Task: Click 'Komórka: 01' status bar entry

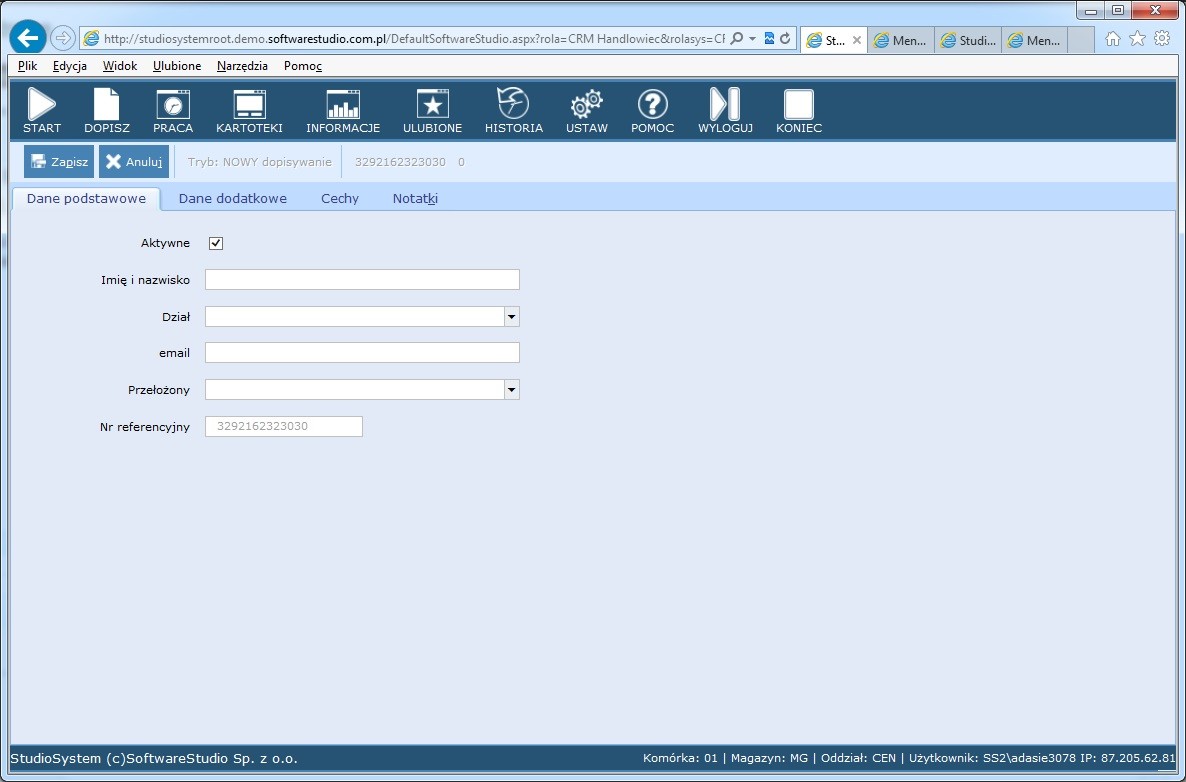Action: coord(680,759)
